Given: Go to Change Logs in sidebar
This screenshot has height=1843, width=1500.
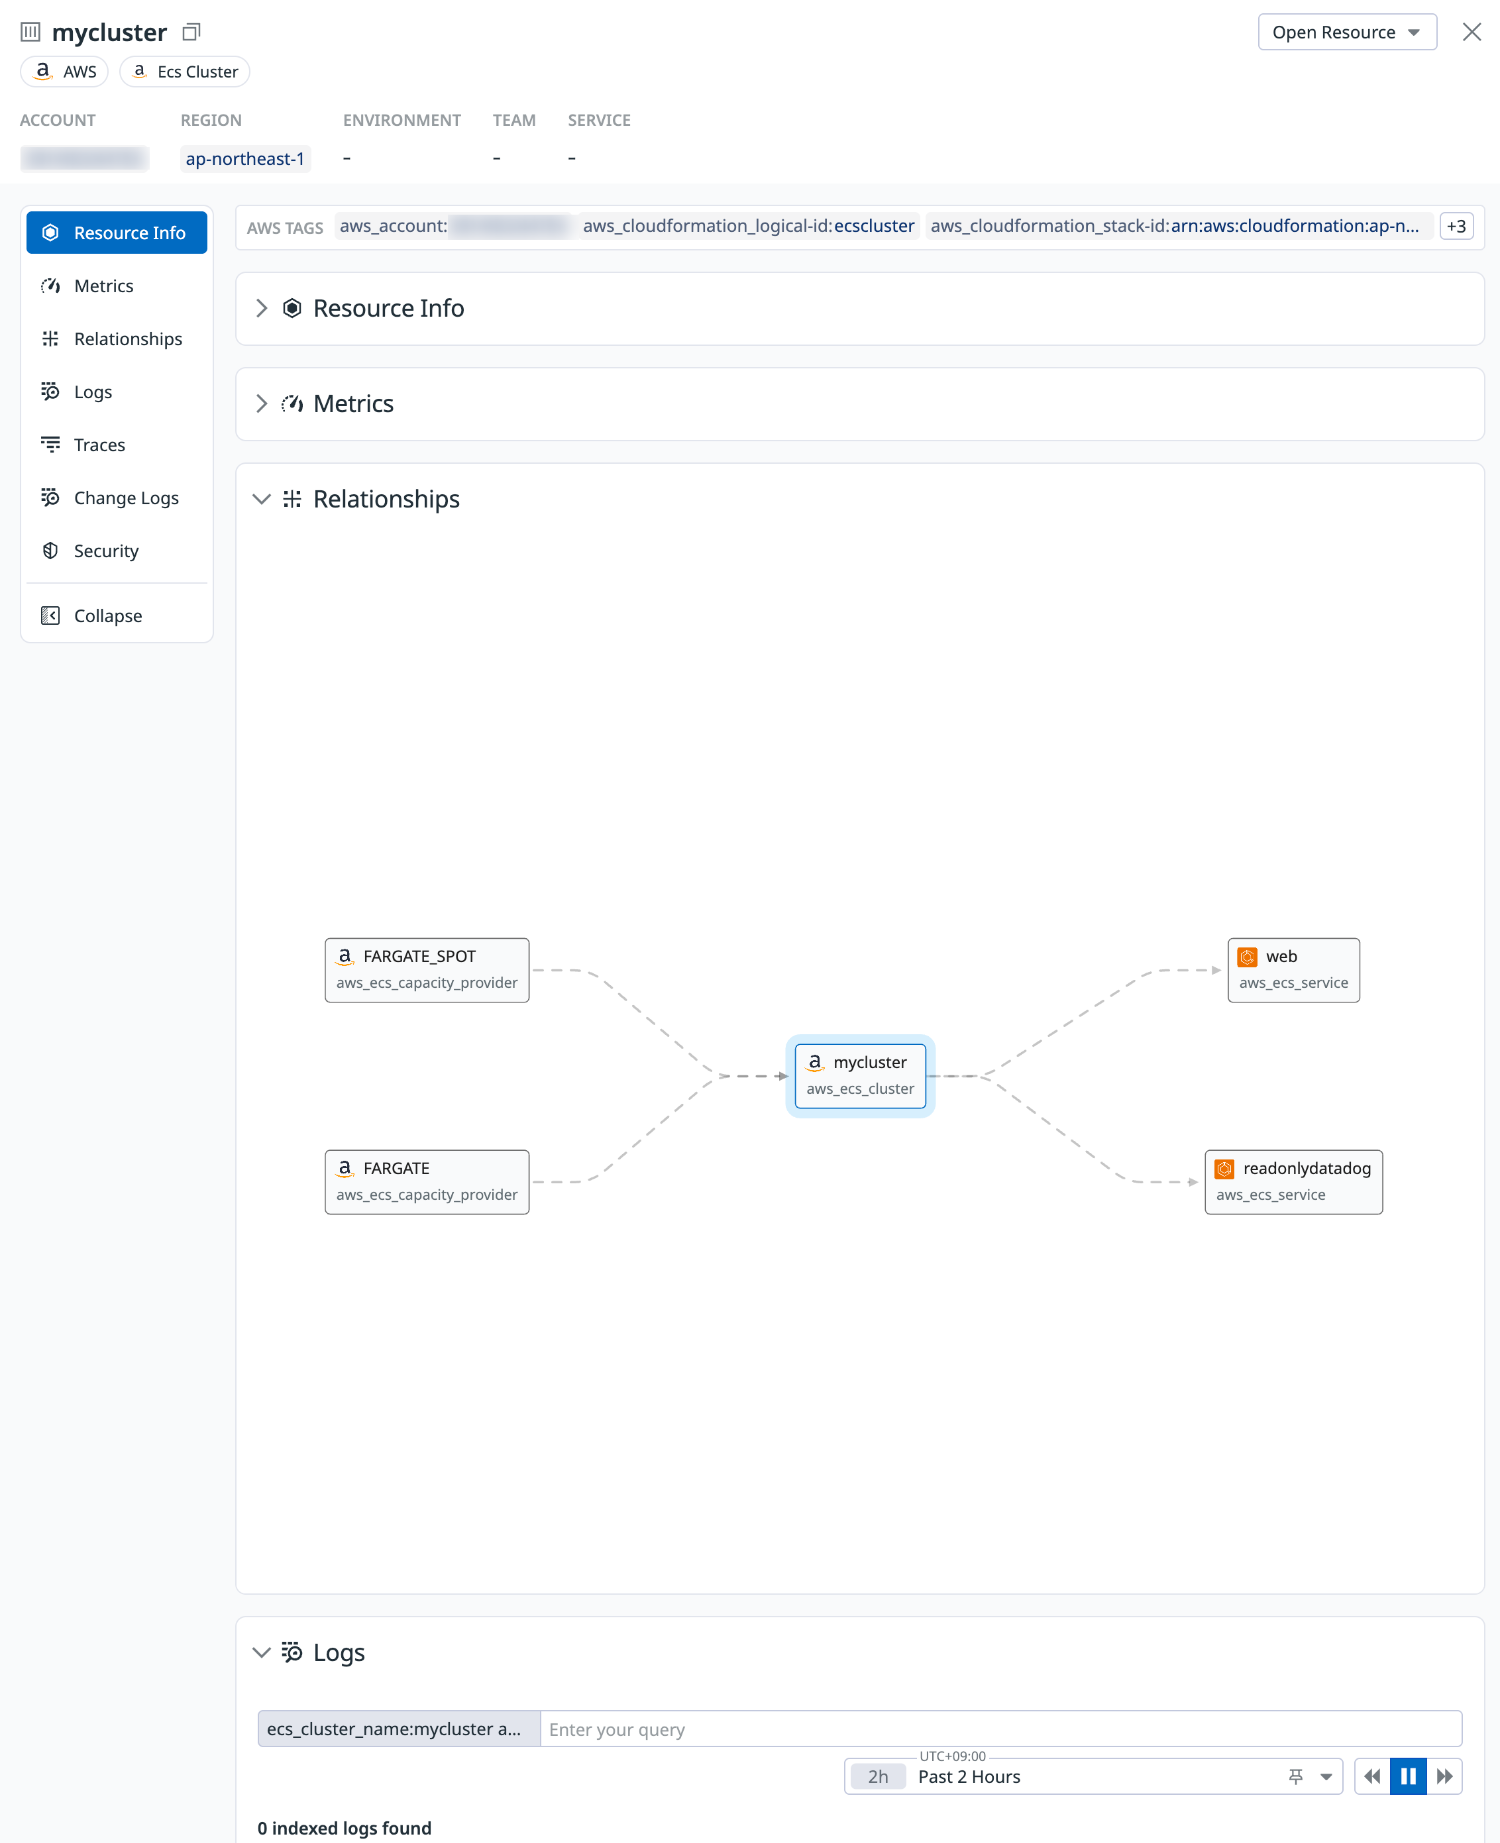Looking at the screenshot, I should coord(117,498).
